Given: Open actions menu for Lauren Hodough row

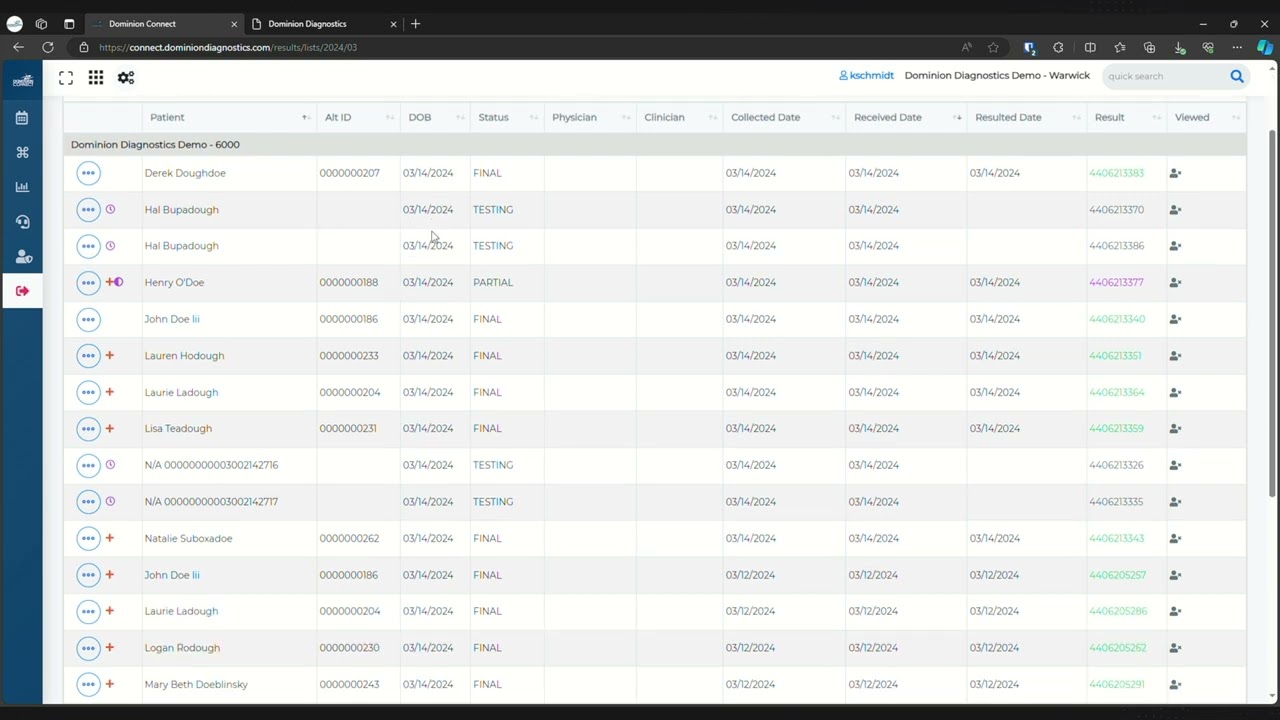Looking at the screenshot, I should (x=88, y=355).
